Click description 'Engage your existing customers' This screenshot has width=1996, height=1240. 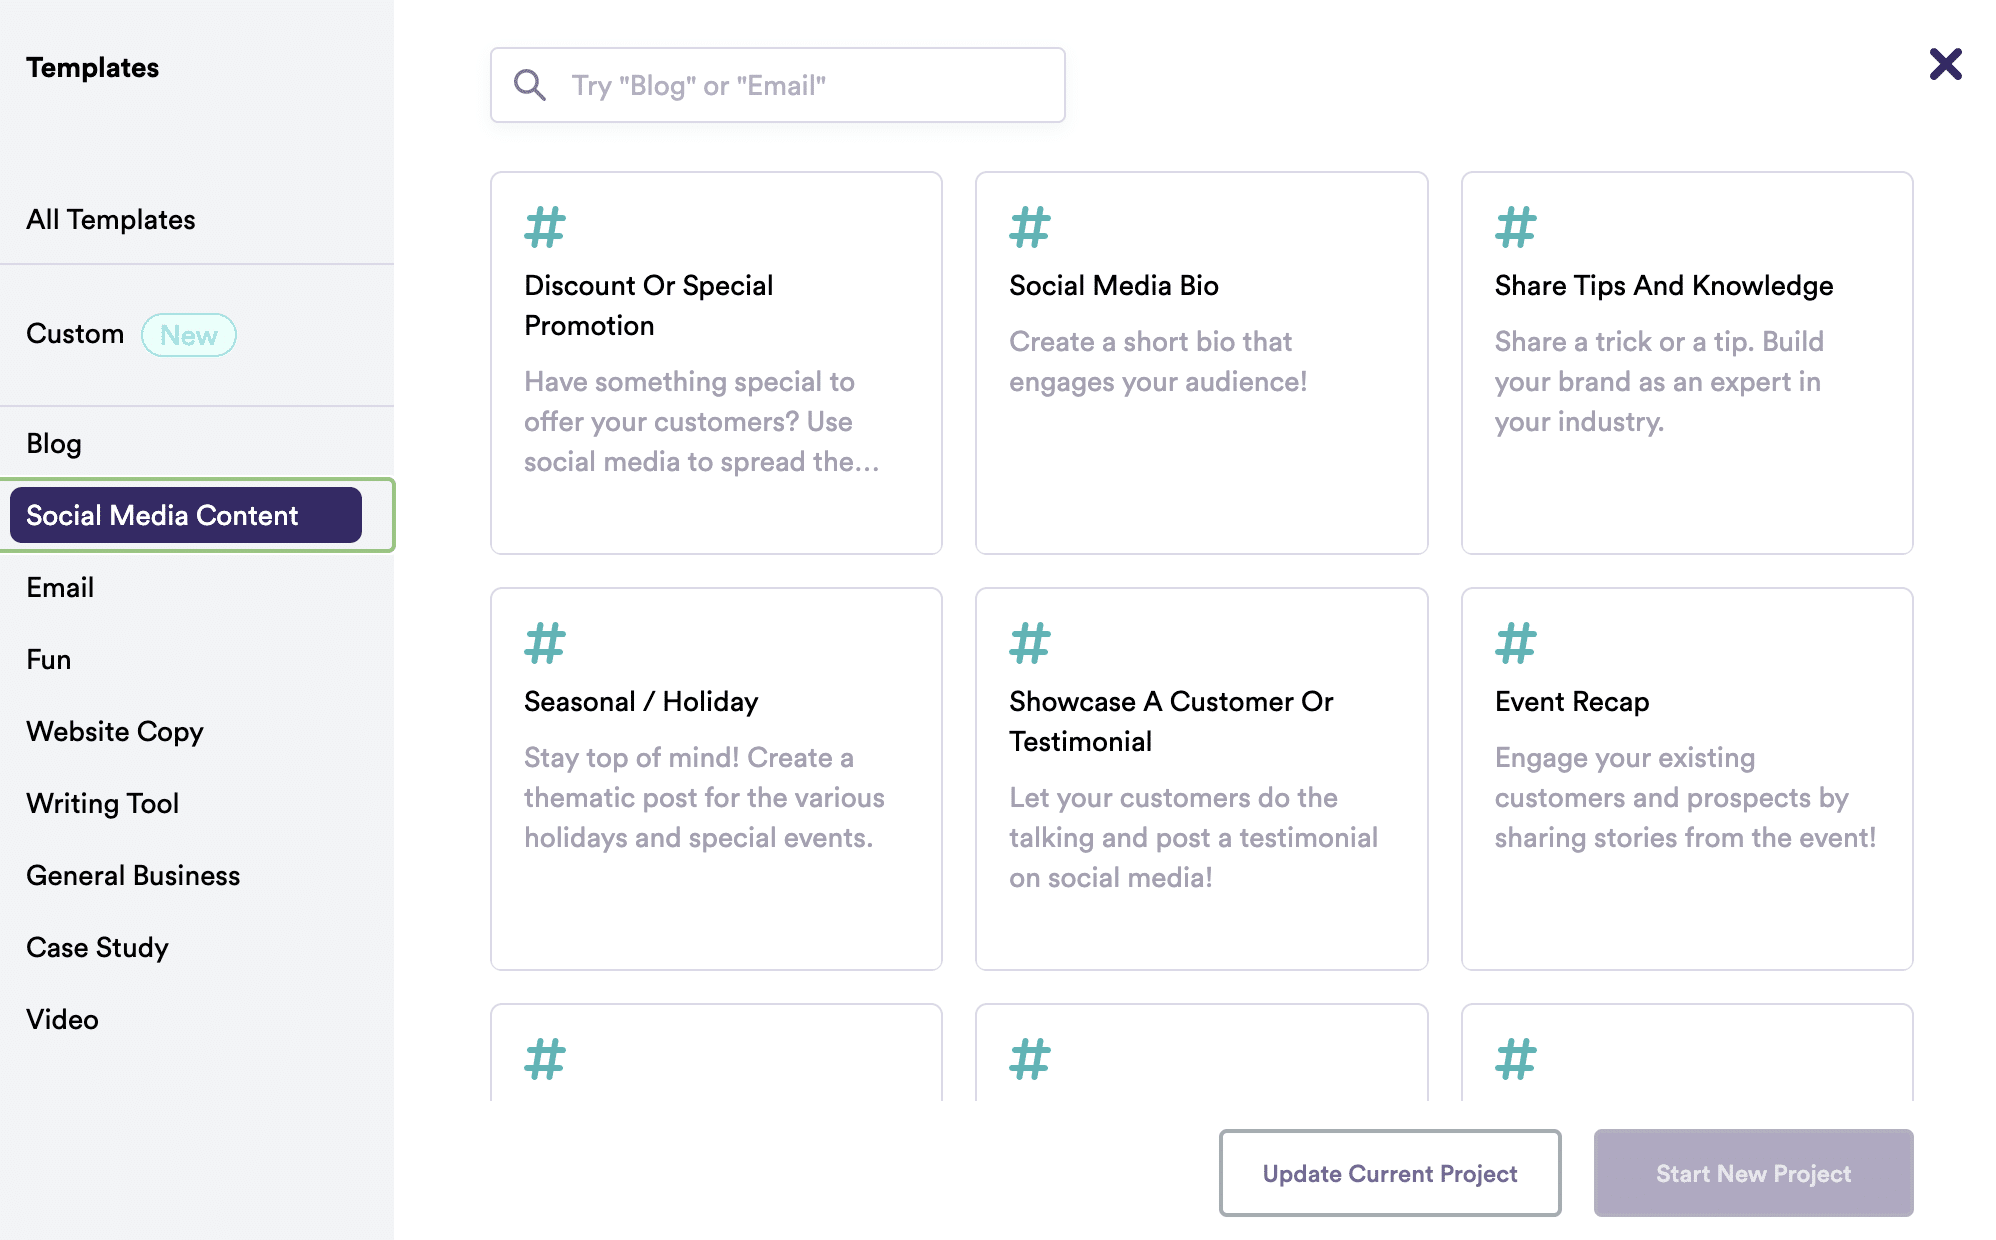tap(1685, 797)
